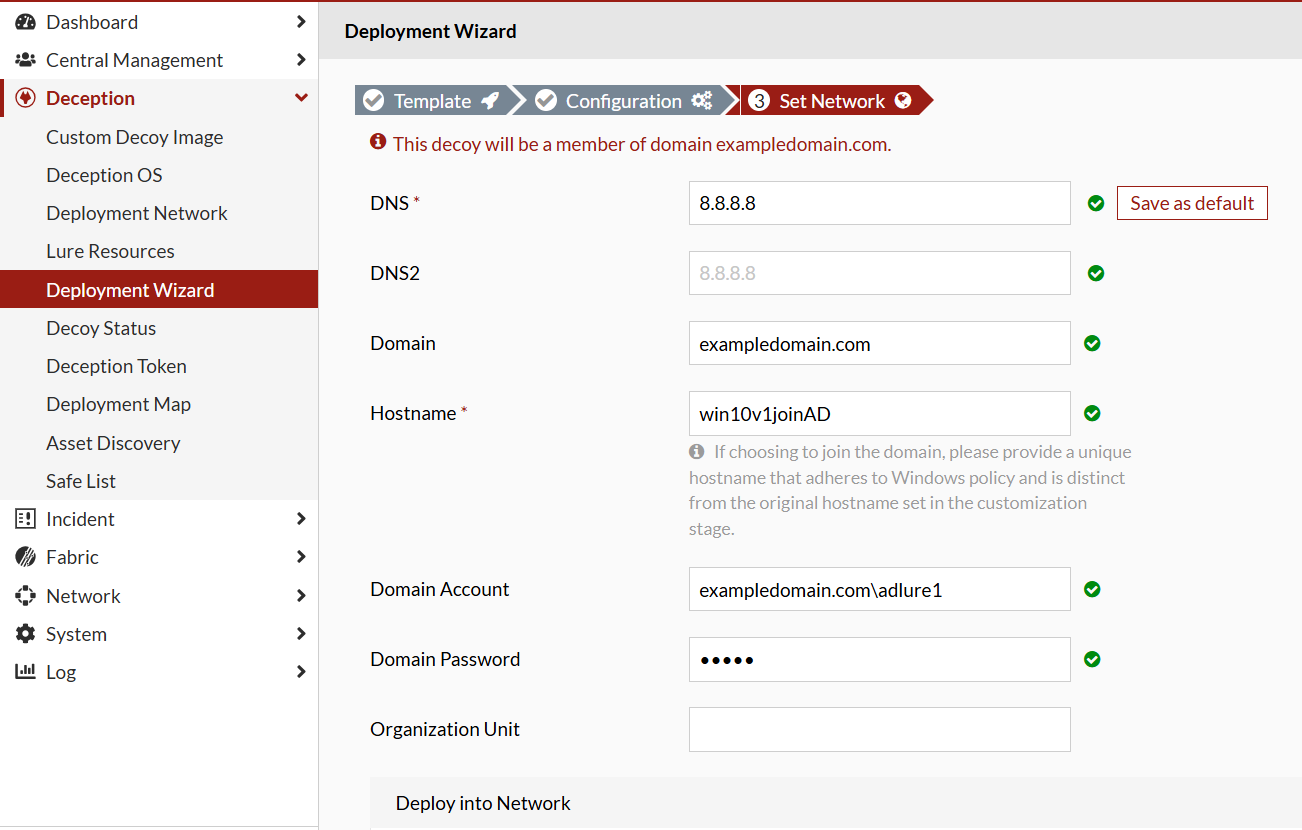
Task: Click the Save as default button
Action: click(1192, 203)
